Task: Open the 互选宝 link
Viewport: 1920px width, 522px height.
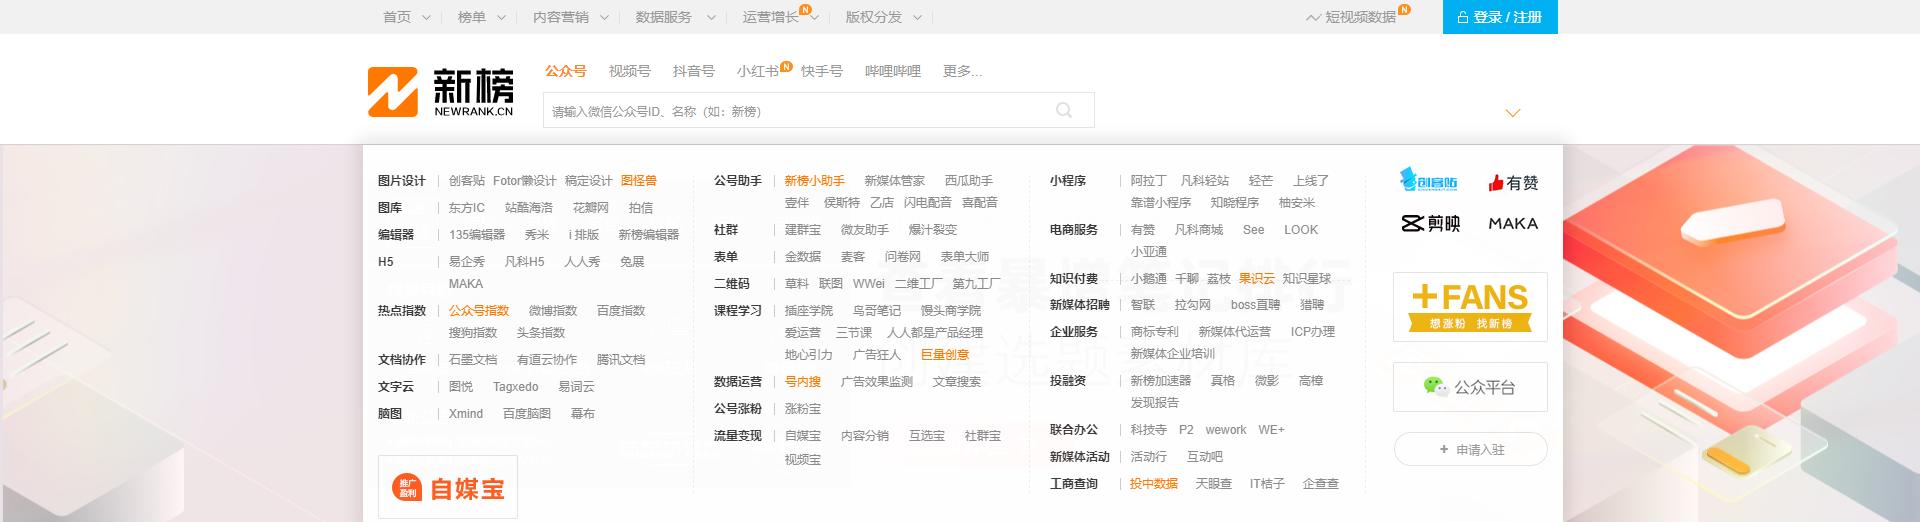Action: pos(927,436)
